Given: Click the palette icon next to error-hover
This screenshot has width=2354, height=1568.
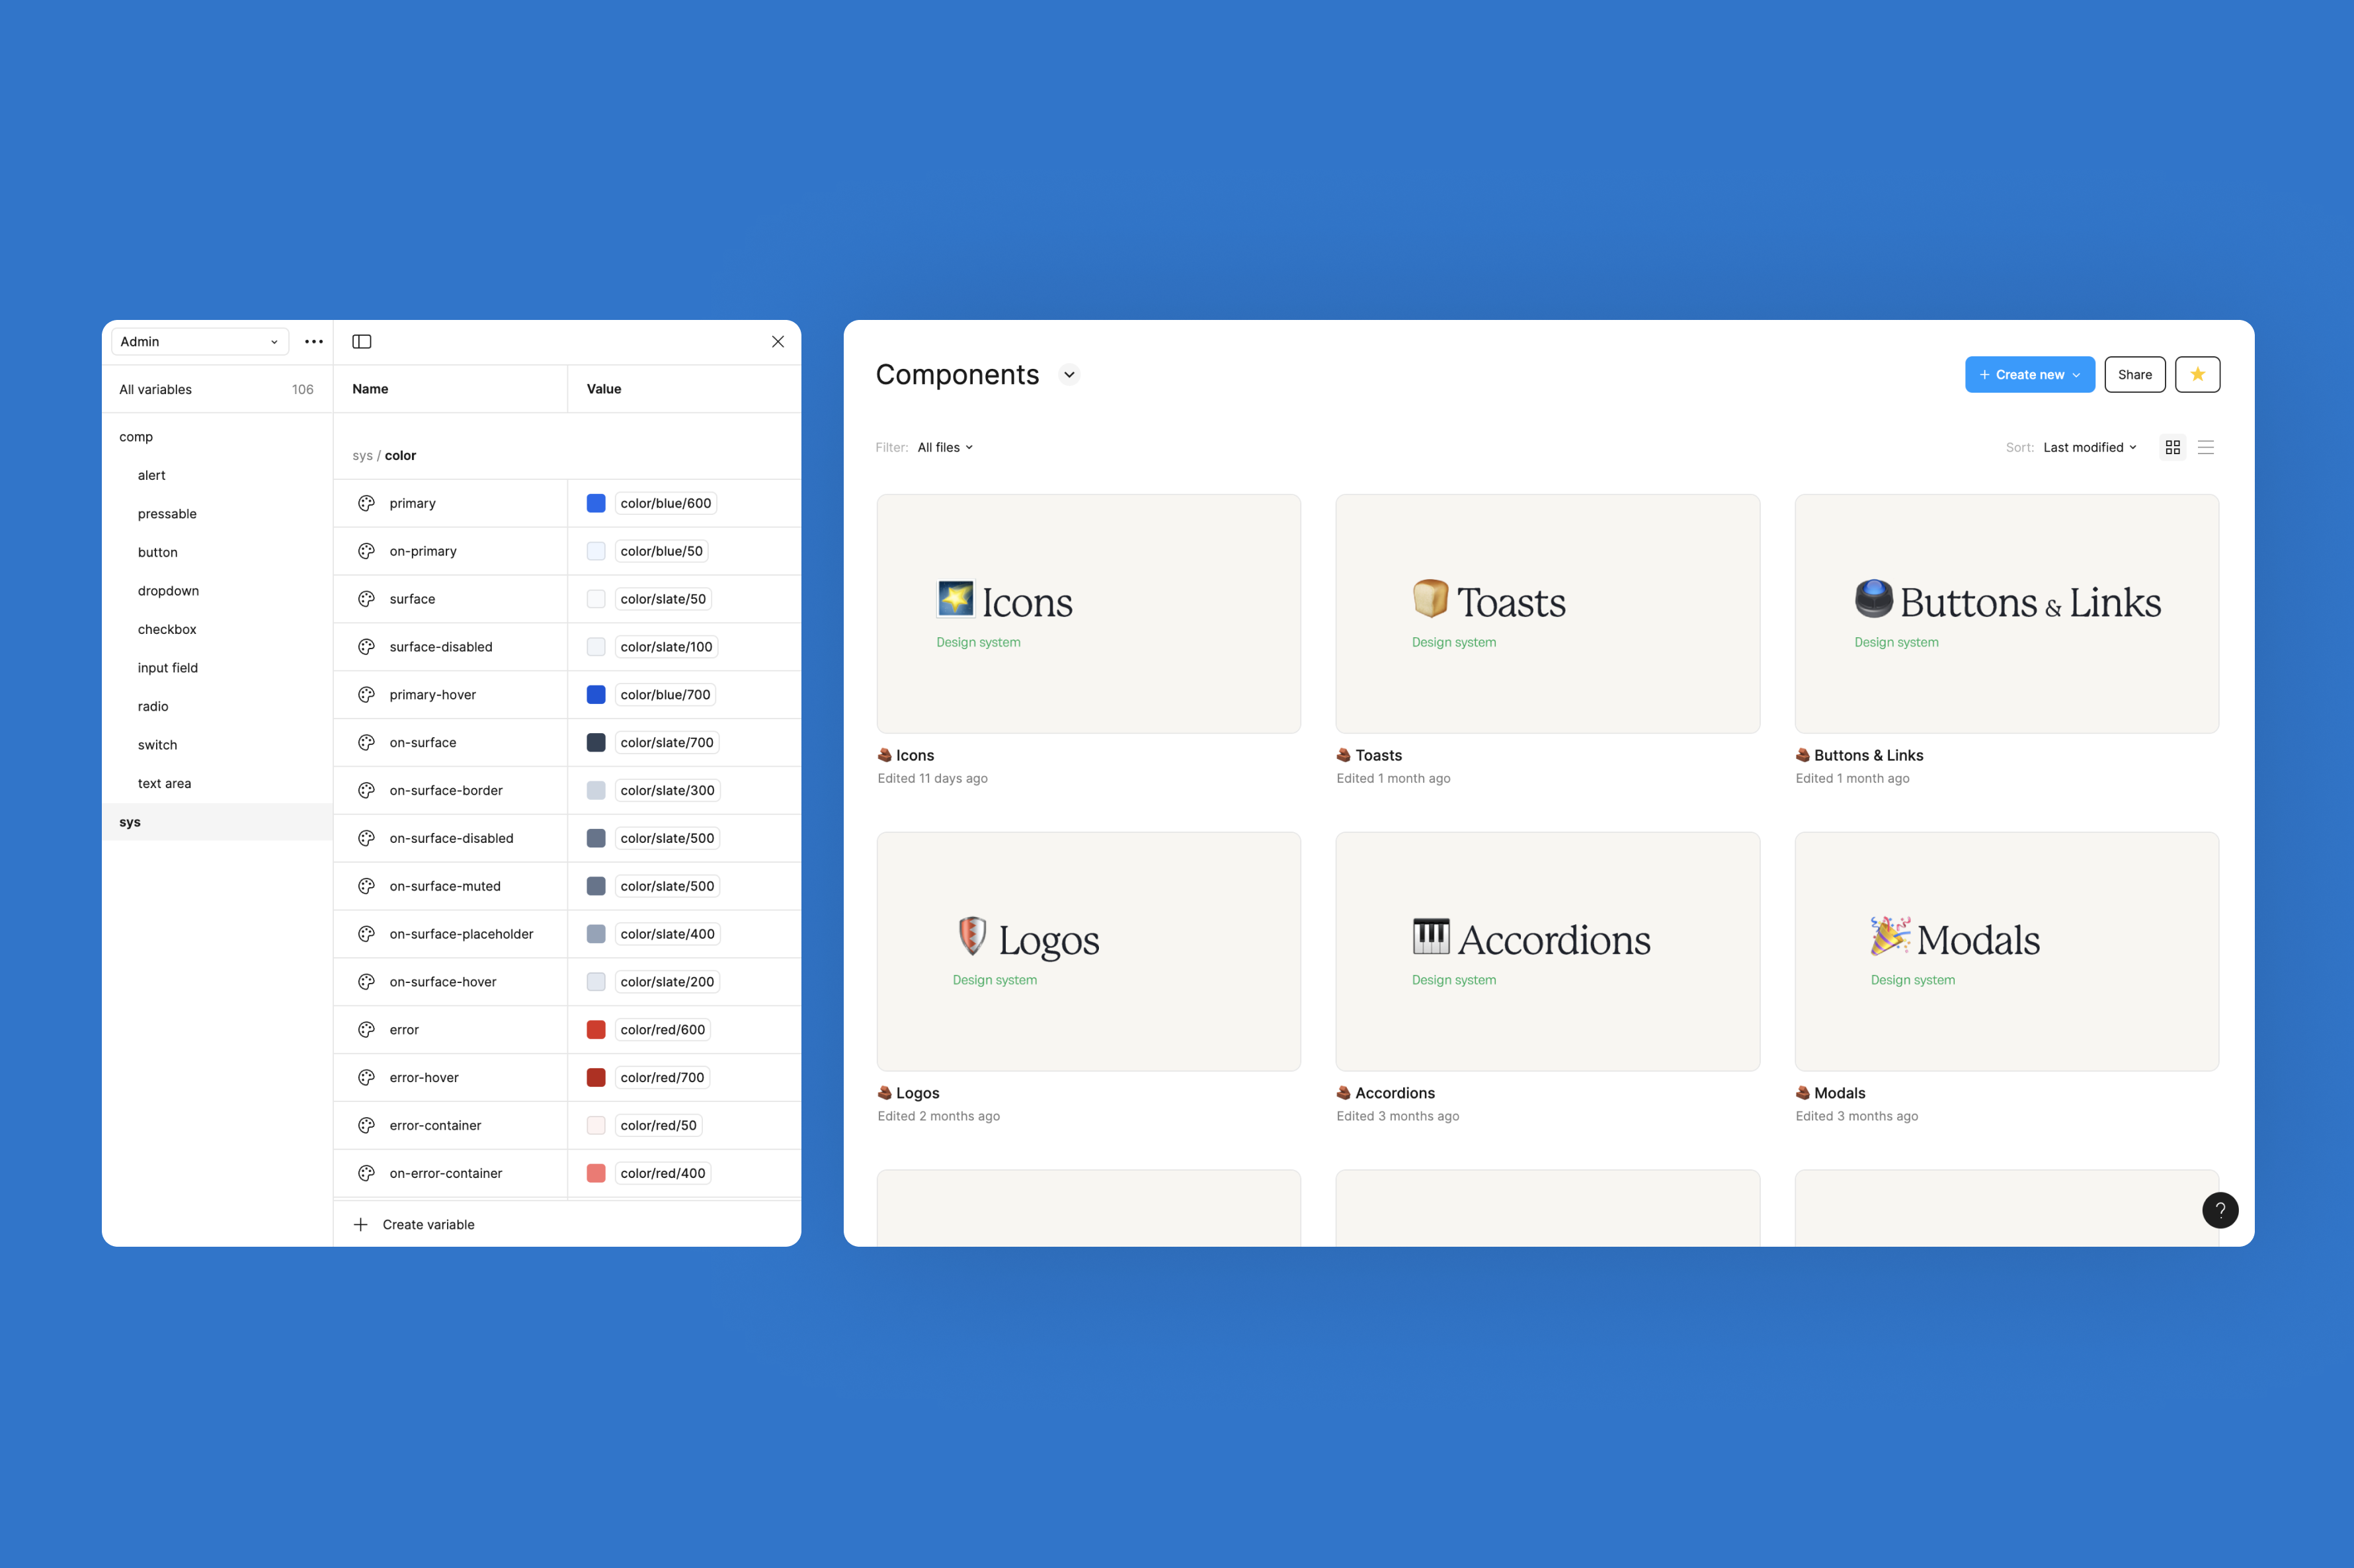Looking at the screenshot, I should click(x=367, y=1077).
